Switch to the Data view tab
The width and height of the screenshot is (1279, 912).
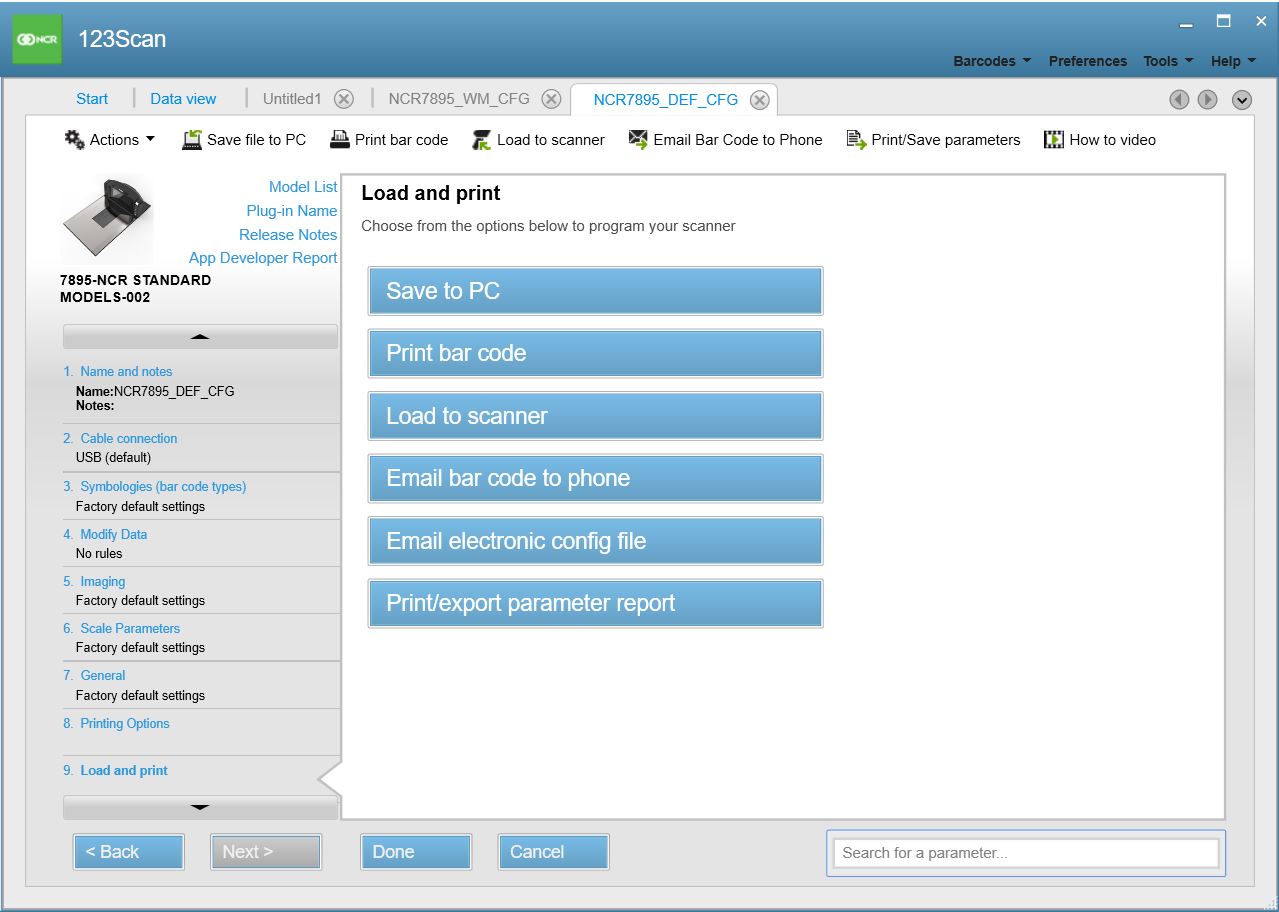[x=183, y=99]
